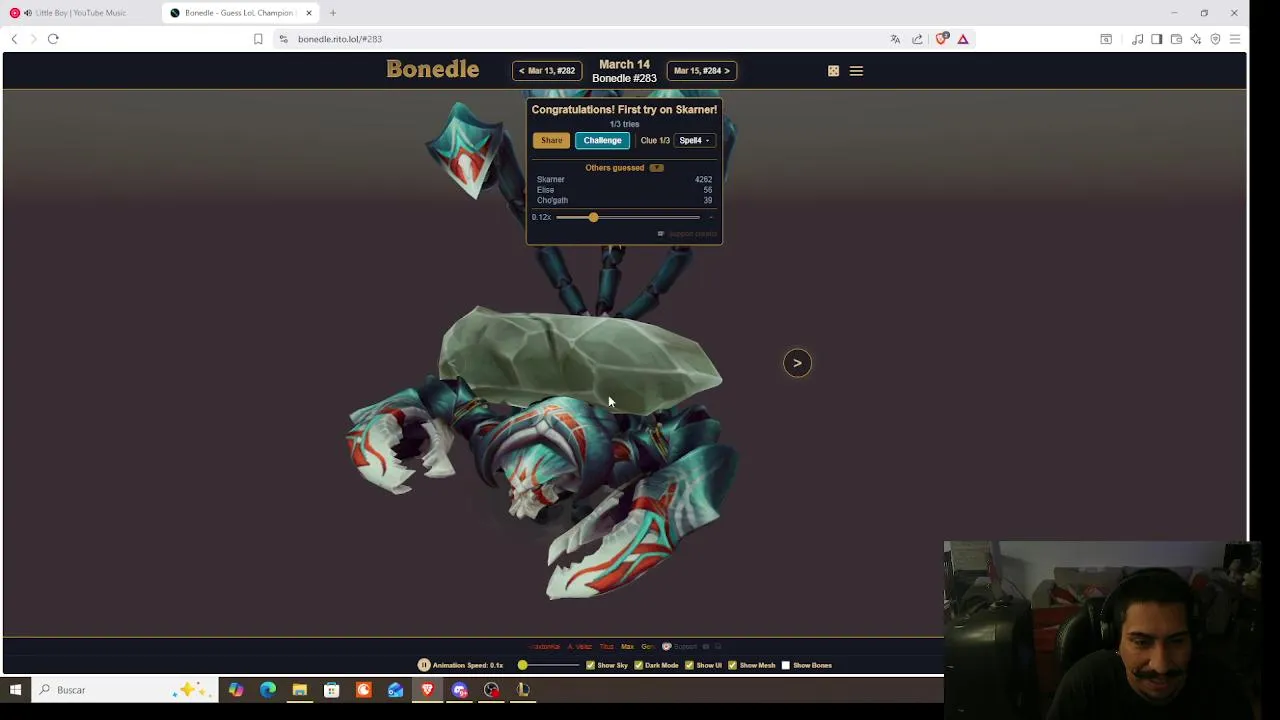This screenshot has height=720, width=1280.
Task: Click the share page icon in address bar
Action: 917,39
